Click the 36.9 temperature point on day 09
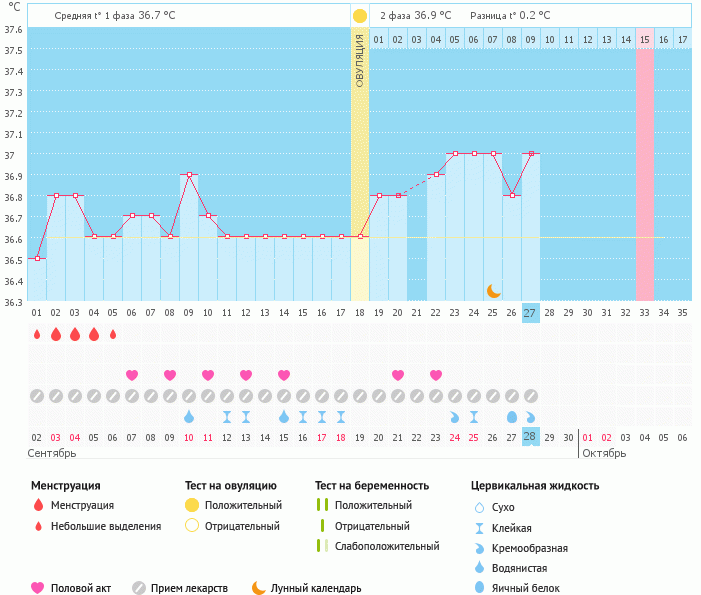The height and width of the screenshot is (595, 701). [189, 174]
